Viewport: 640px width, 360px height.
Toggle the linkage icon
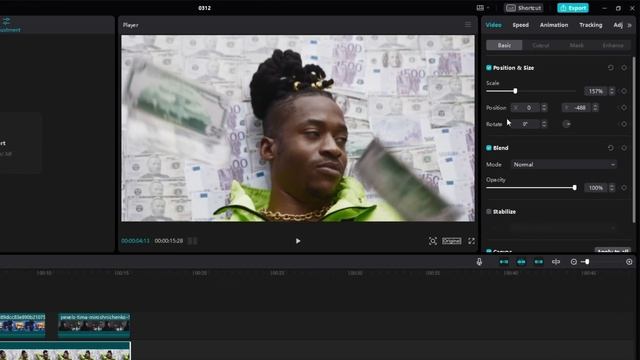click(x=539, y=262)
